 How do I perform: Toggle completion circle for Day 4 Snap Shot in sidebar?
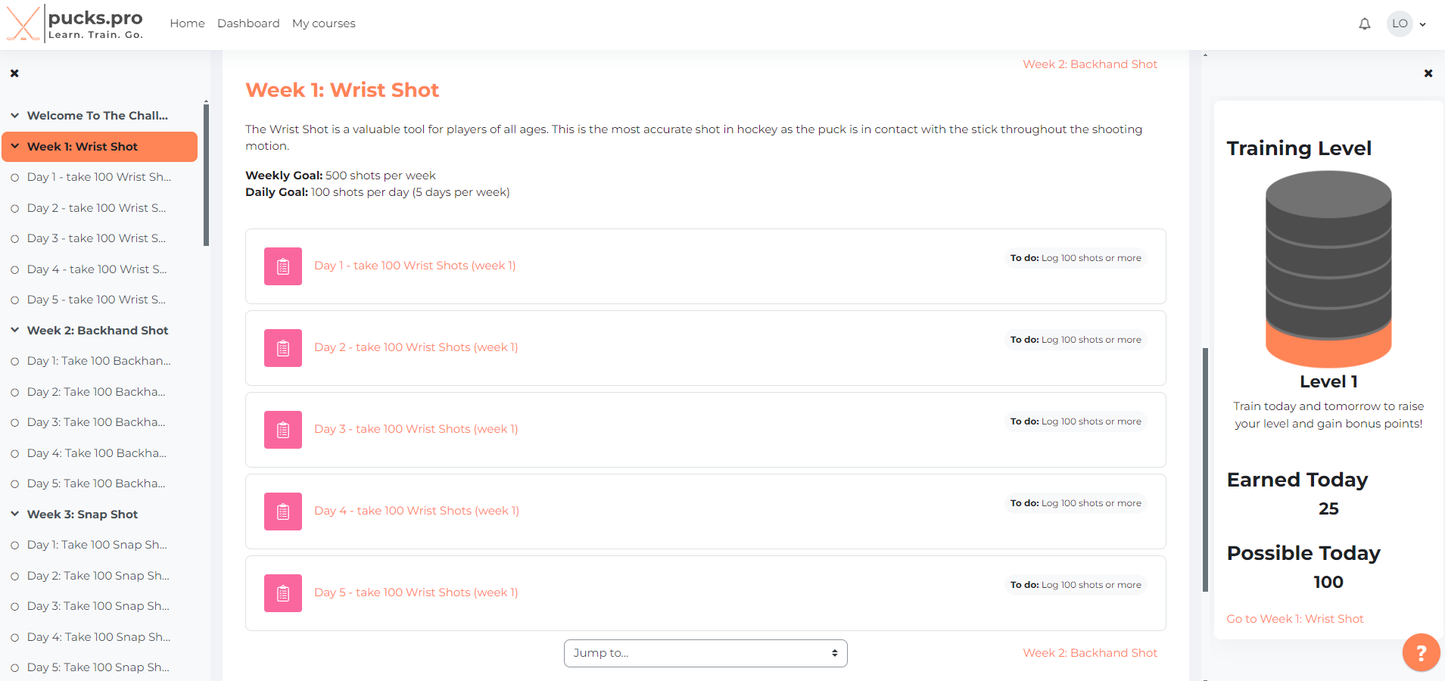(15, 637)
